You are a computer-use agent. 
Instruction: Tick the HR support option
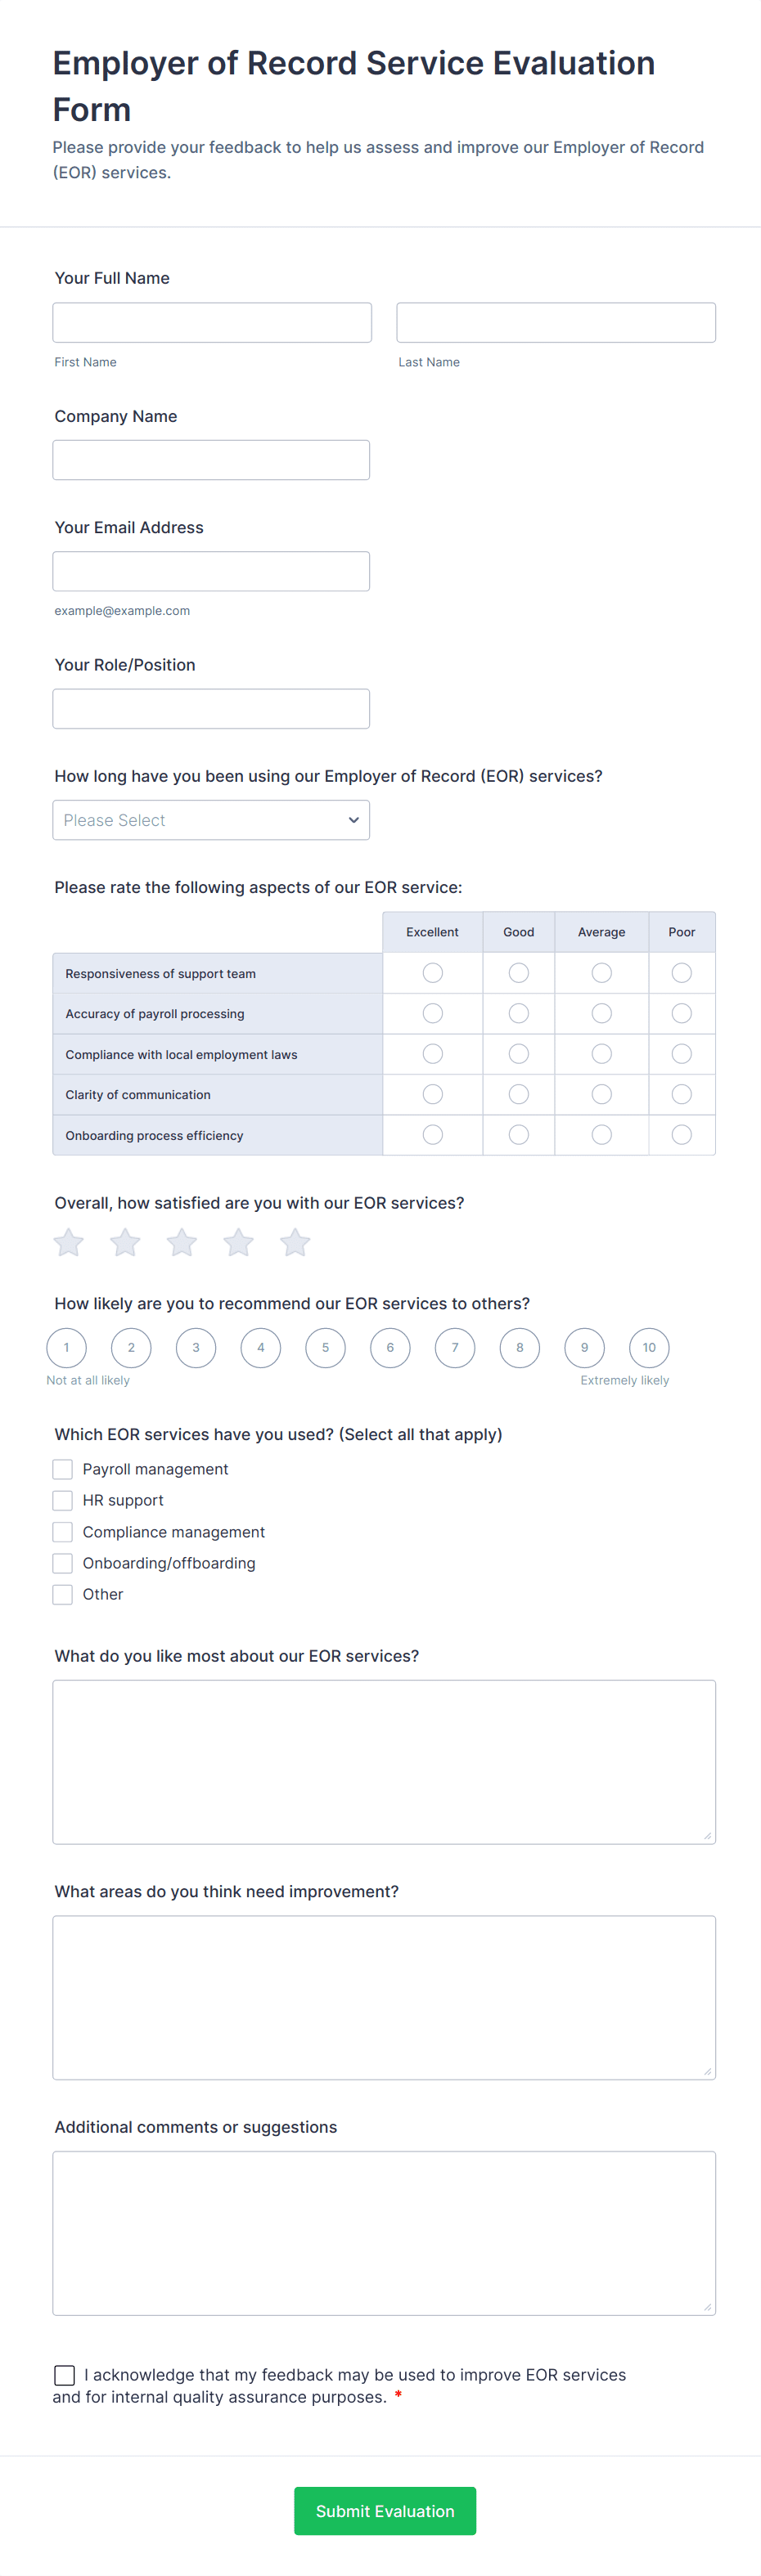click(x=63, y=1500)
